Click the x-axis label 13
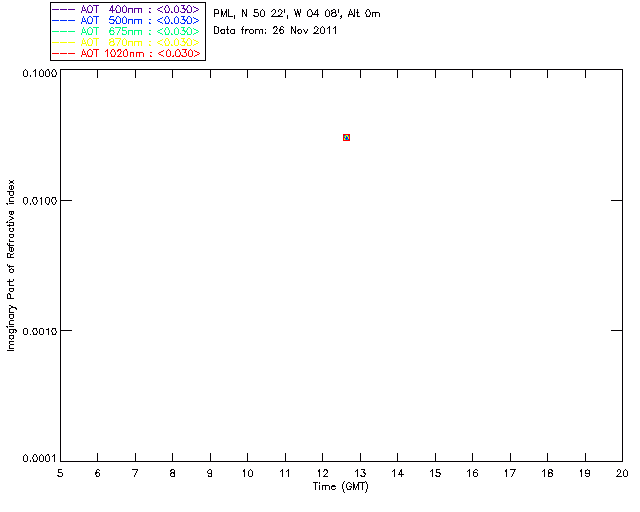This screenshot has width=640, height=512. point(360,473)
